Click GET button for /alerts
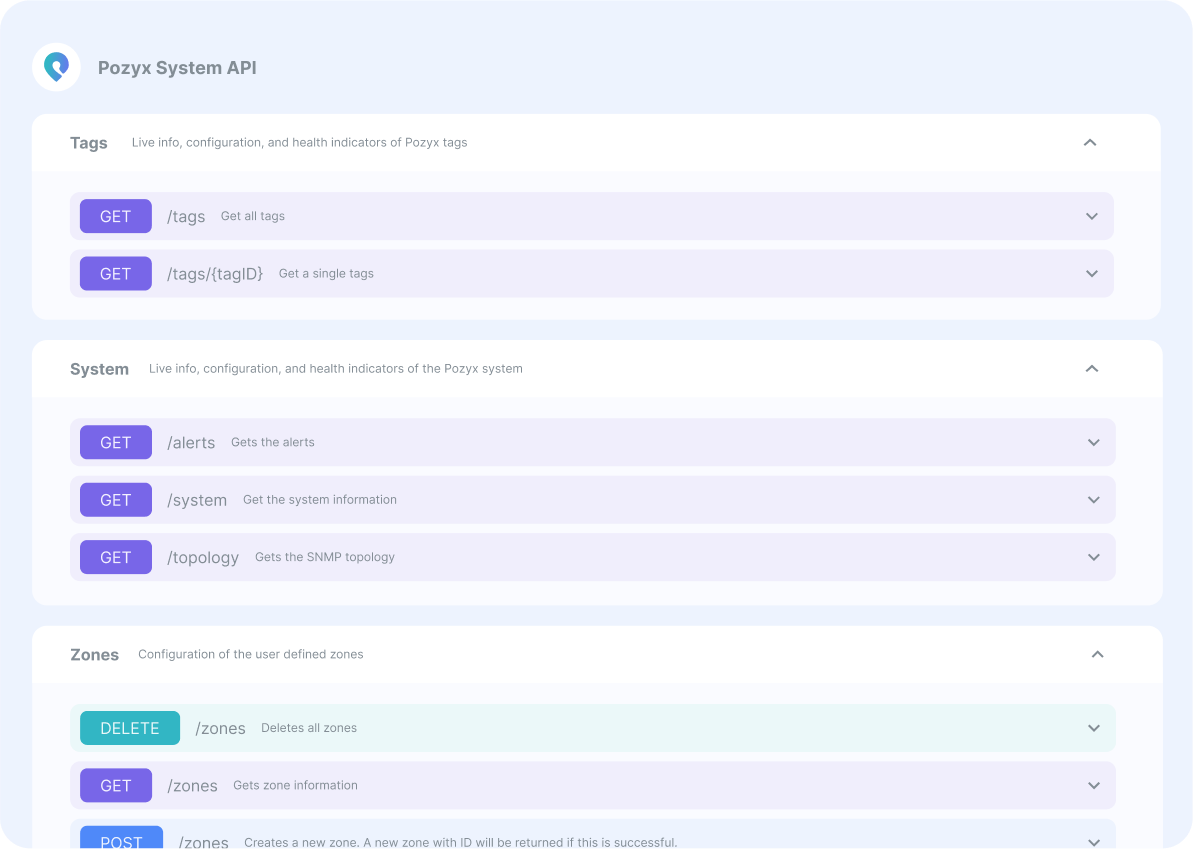Screen dimensions: 1193x849 116,443
